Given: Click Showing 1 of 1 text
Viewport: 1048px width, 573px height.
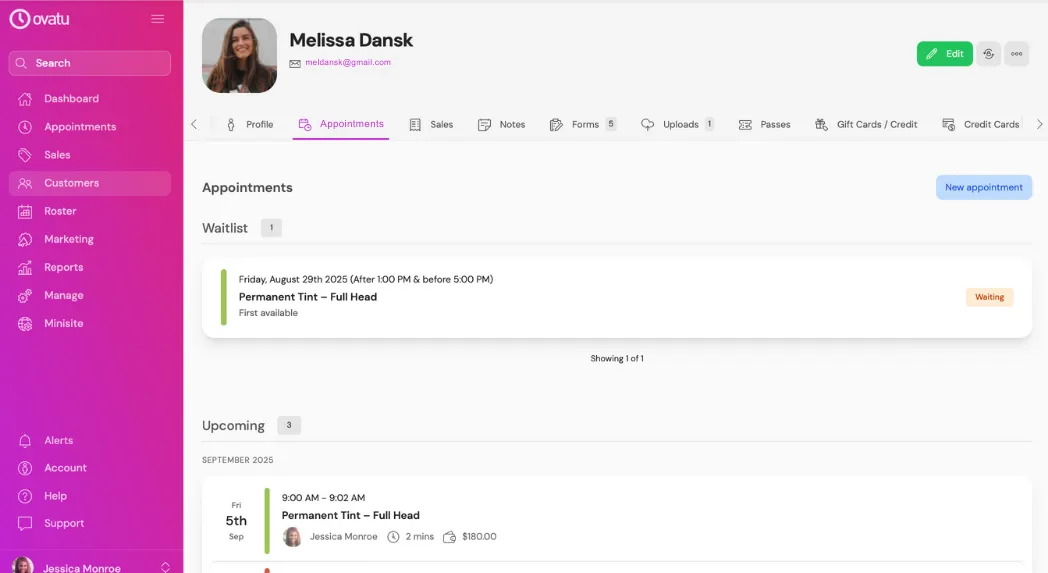Looking at the screenshot, I should click(x=617, y=358).
